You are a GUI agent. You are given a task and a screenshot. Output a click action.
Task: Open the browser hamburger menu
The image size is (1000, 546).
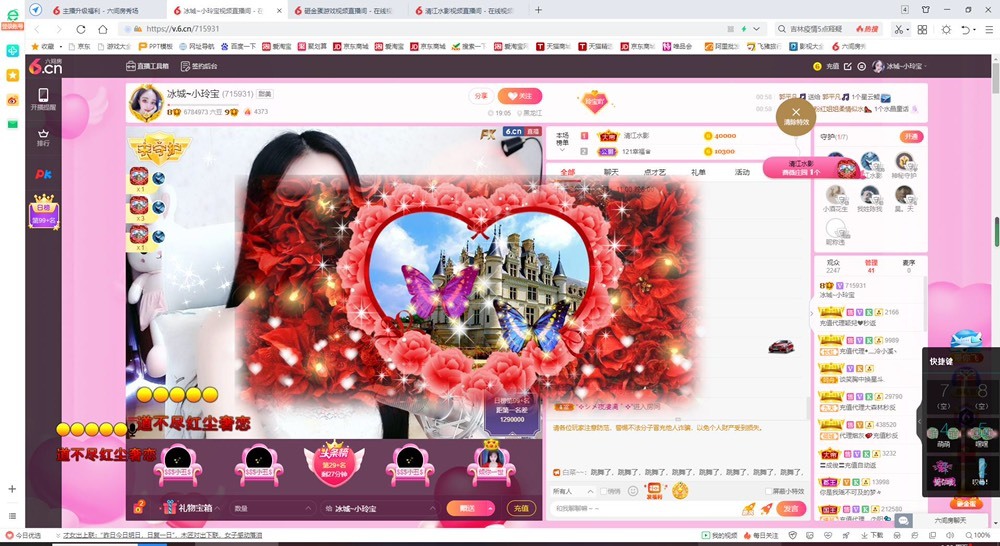(989, 29)
